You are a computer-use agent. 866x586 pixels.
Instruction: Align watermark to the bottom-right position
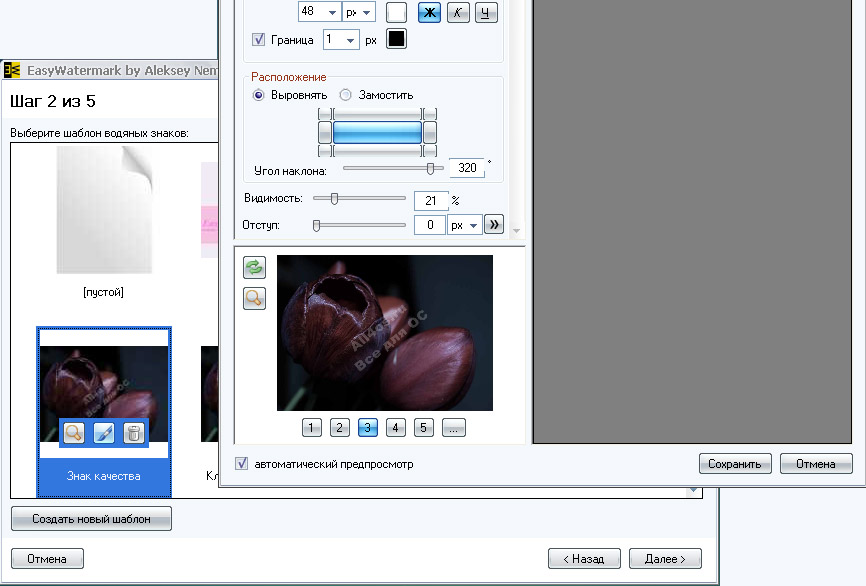(x=430, y=151)
